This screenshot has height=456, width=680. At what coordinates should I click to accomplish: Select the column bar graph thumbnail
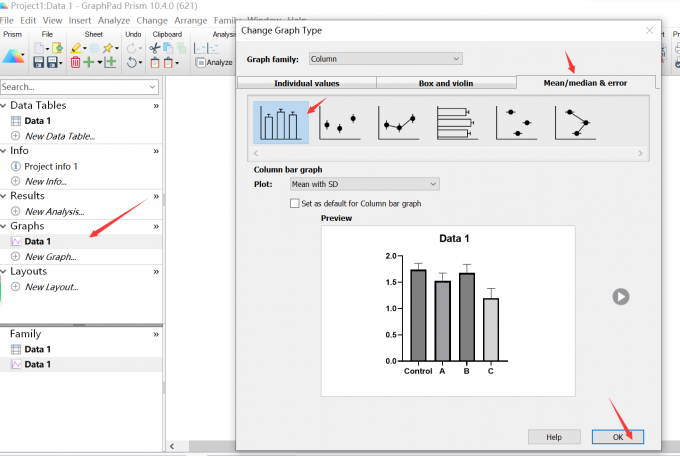[x=280, y=123]
